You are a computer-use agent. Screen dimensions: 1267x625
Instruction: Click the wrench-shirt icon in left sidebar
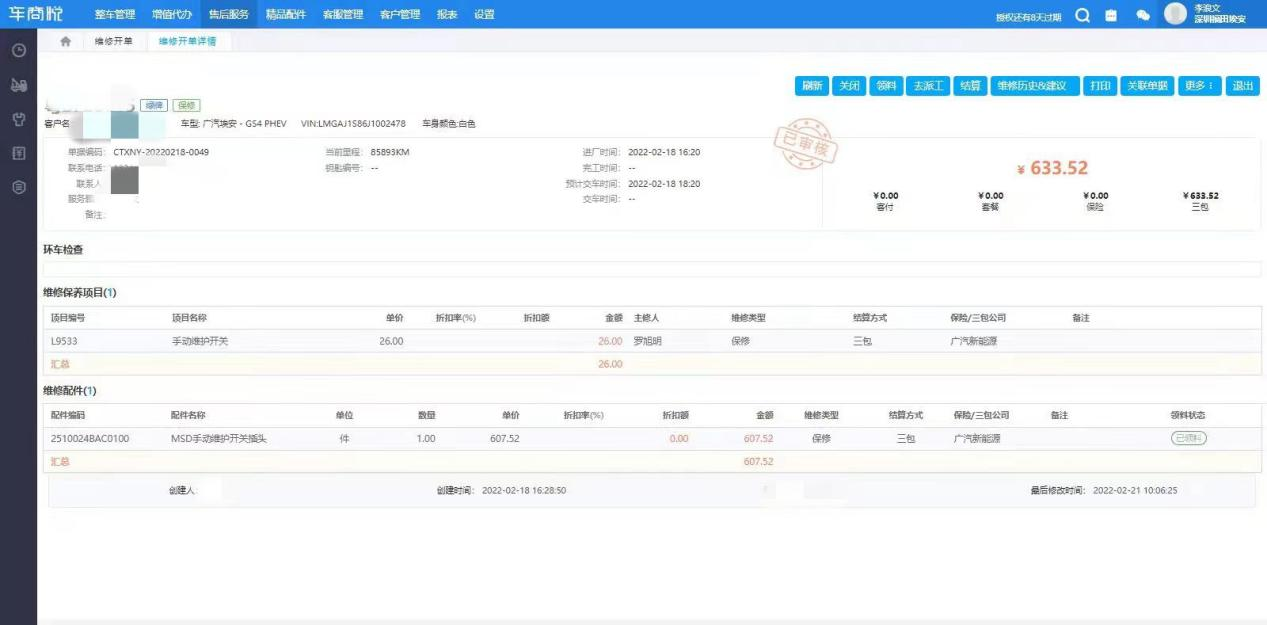(18, 120)
